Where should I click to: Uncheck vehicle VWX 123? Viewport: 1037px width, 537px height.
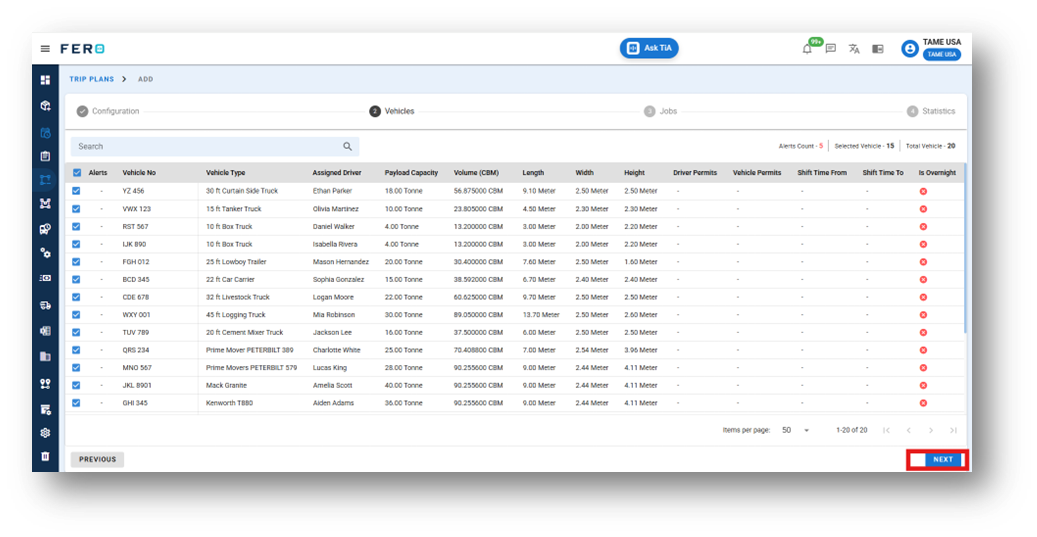pyautogui.click(x=76, y=209)
